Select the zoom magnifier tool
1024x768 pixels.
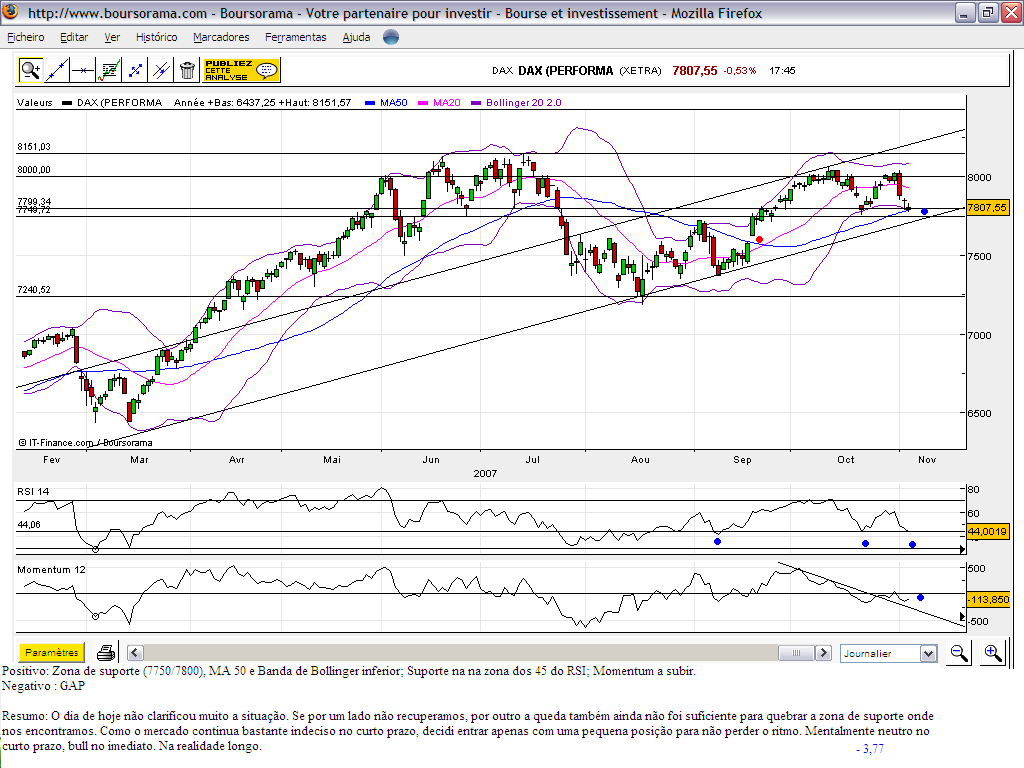pos(30,70)
